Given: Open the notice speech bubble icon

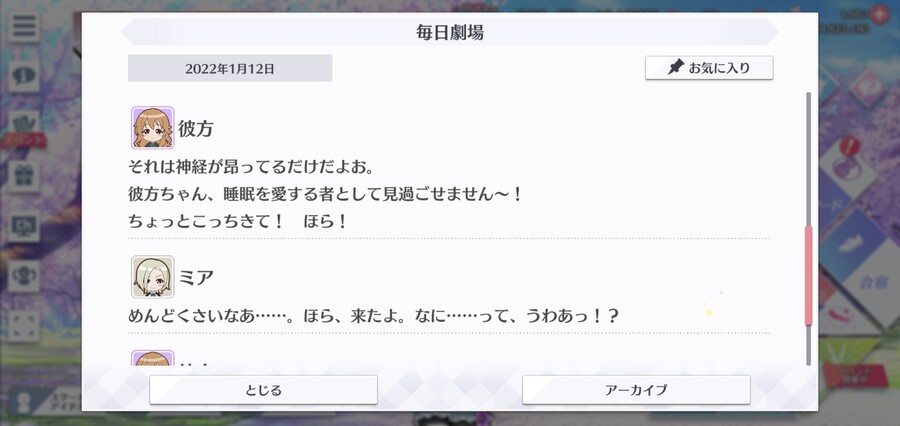Looking at the screenshot, I should click(x=24, y=76).
